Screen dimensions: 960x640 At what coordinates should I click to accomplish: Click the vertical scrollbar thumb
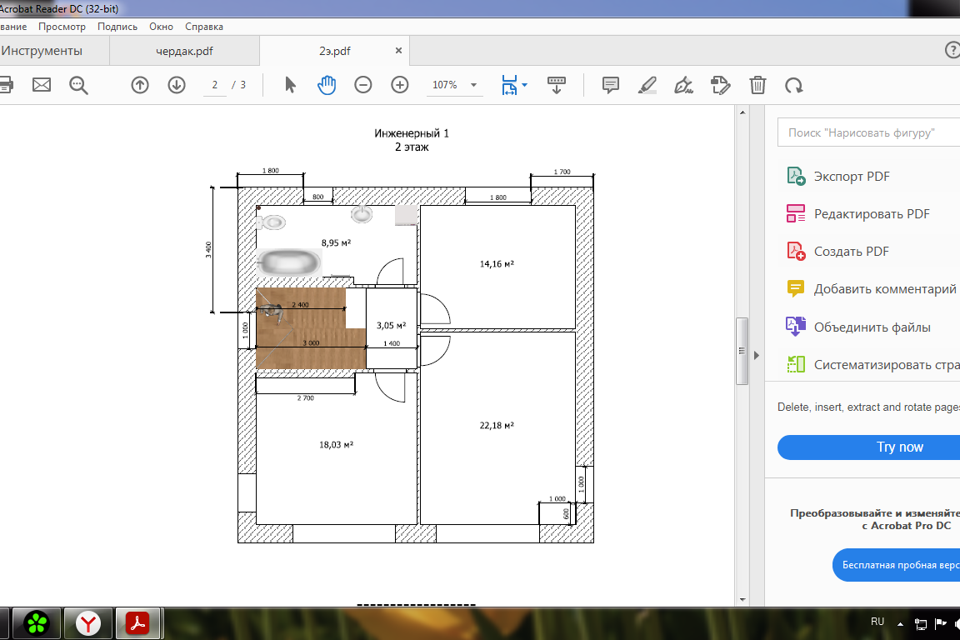[x=742, y=351]
